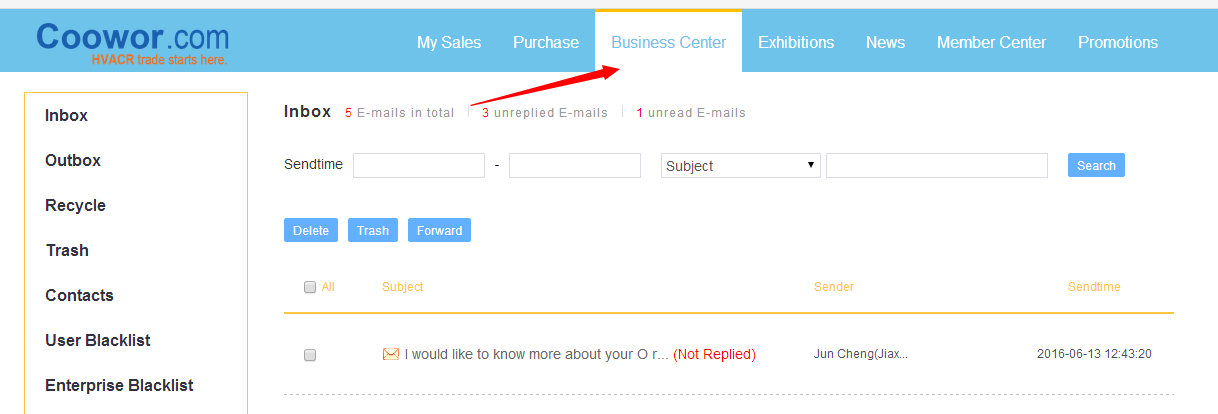Viewport: 1218px width, 414px height.
Task: Open the Member Center menu
Action: (991, 42)
